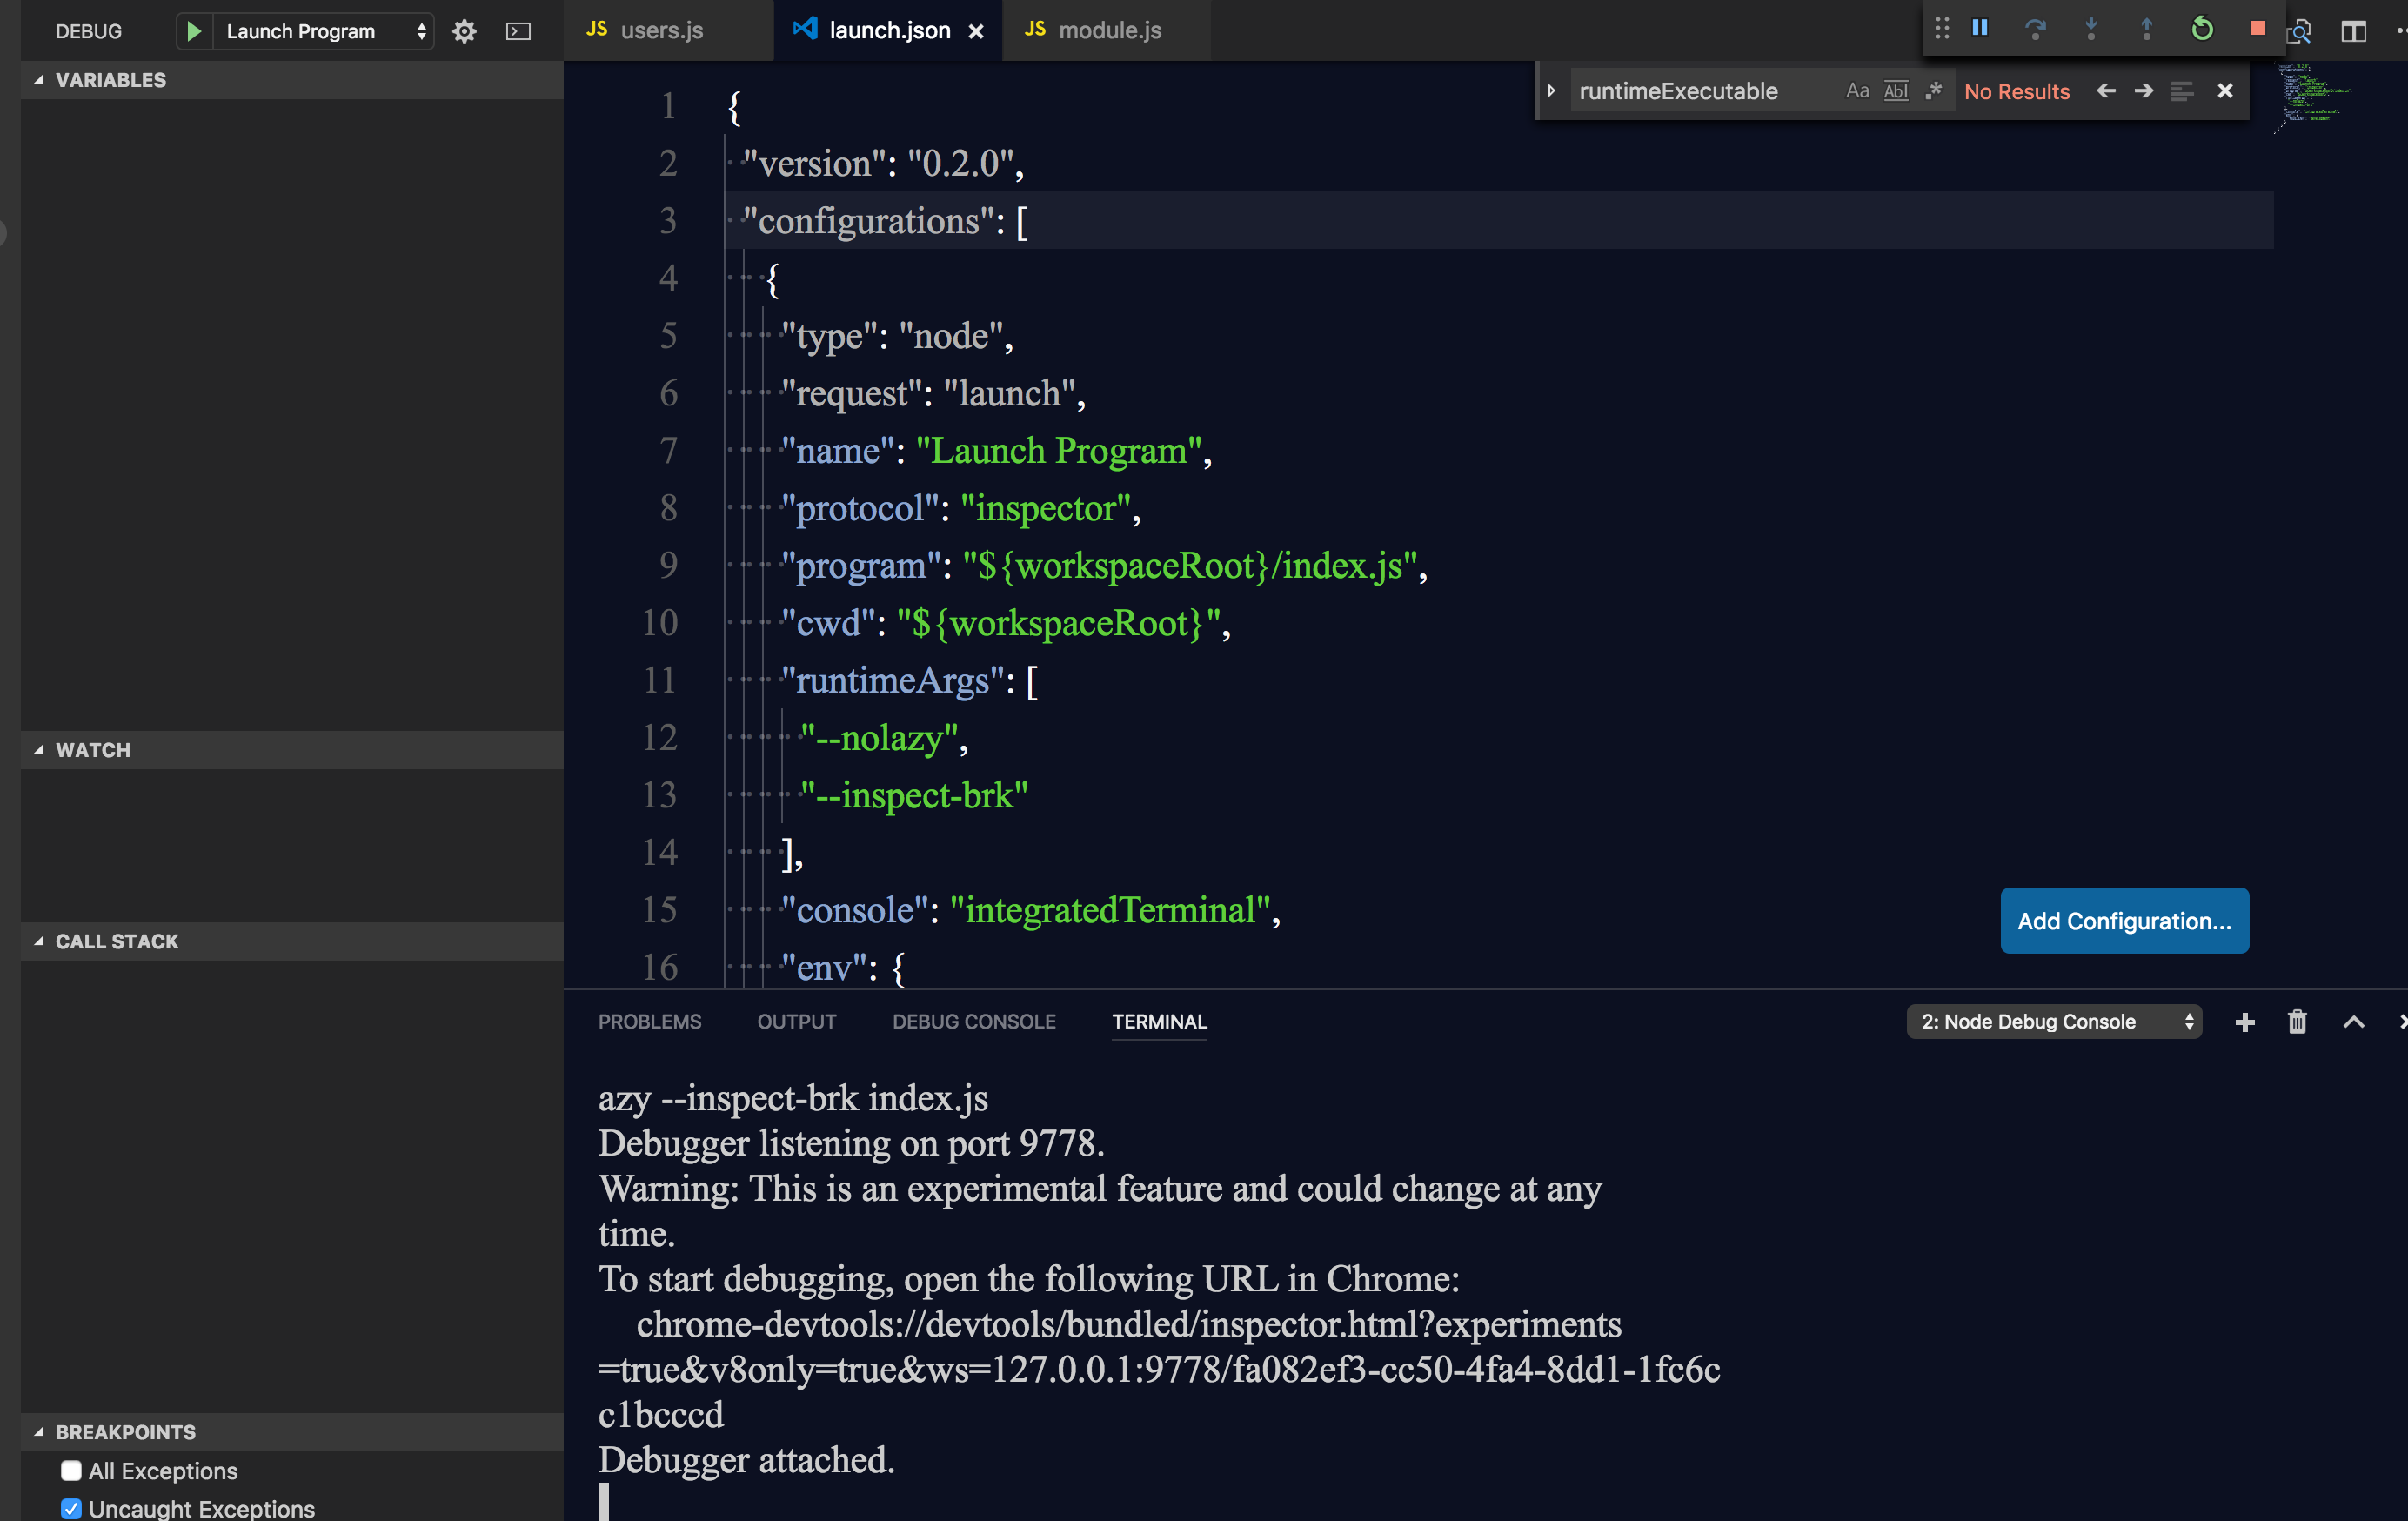
Task: Kill the terminal with trash icon
Action: tap(2297, 1021)
